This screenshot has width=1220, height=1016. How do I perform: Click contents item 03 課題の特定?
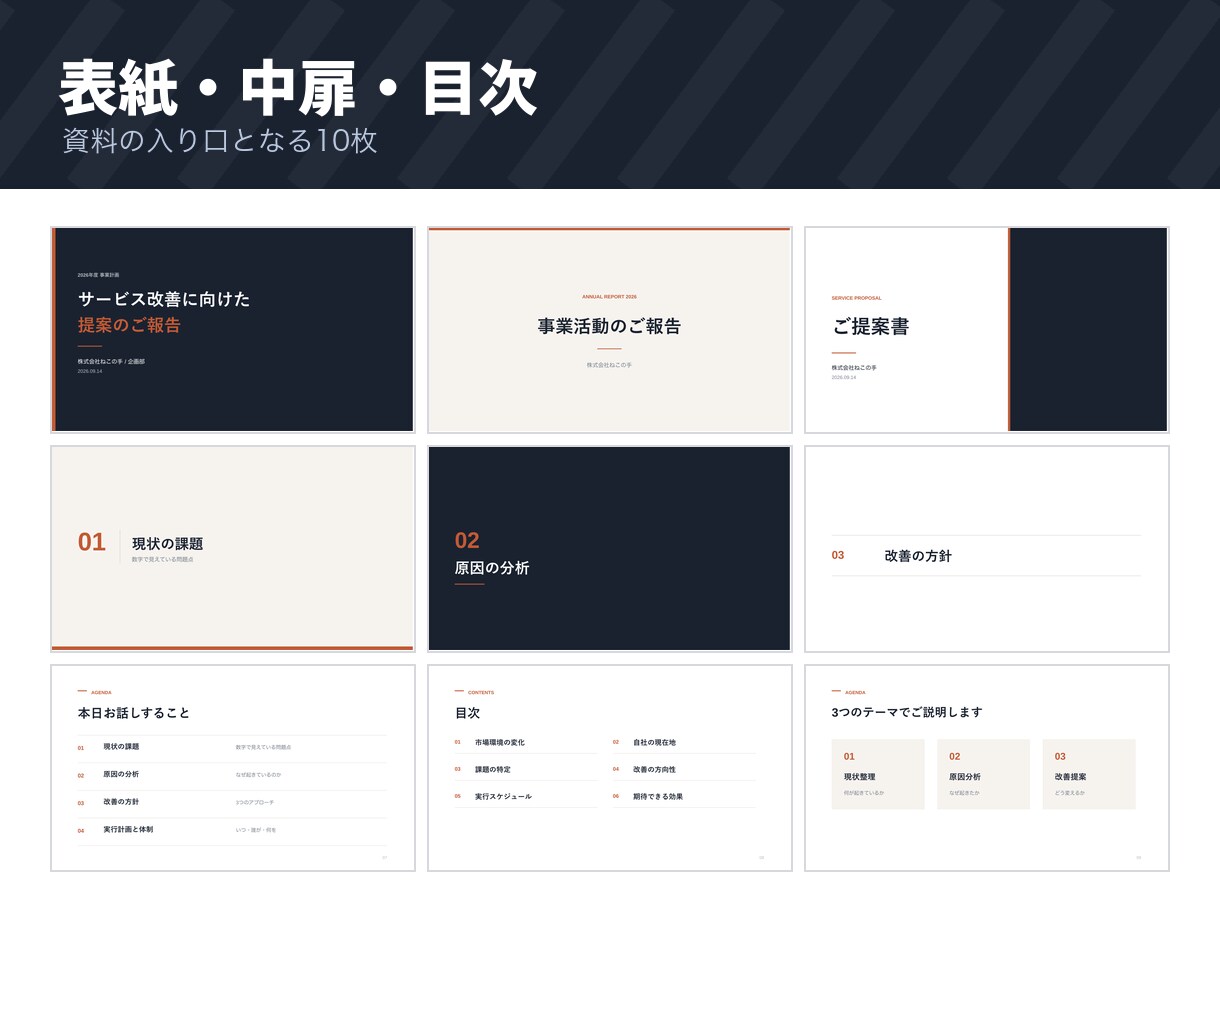tap(526, 770)
